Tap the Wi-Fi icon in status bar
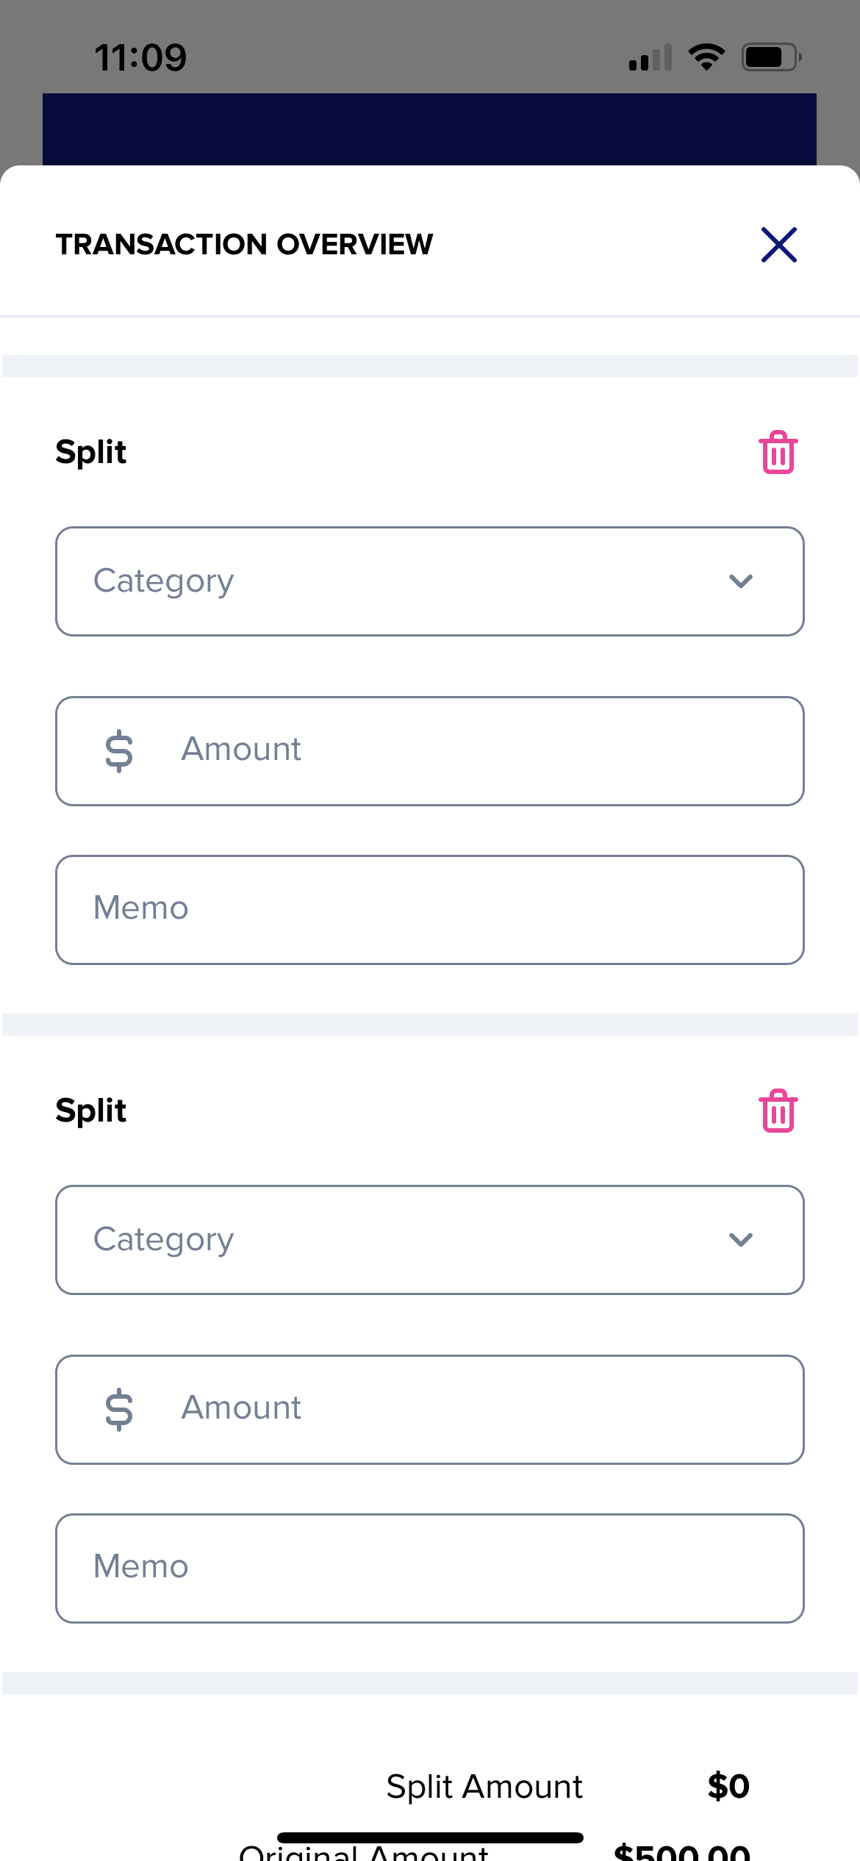Screen dimensions: 860x1861 tap(706, 57)
